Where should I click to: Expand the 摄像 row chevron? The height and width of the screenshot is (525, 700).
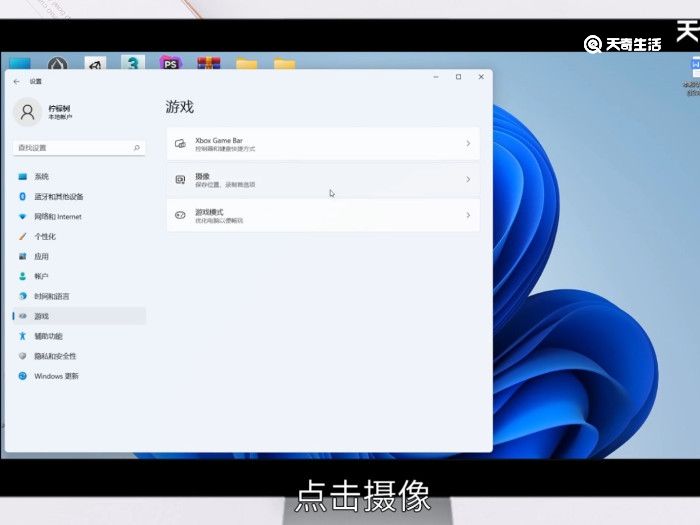pos(468,179)
